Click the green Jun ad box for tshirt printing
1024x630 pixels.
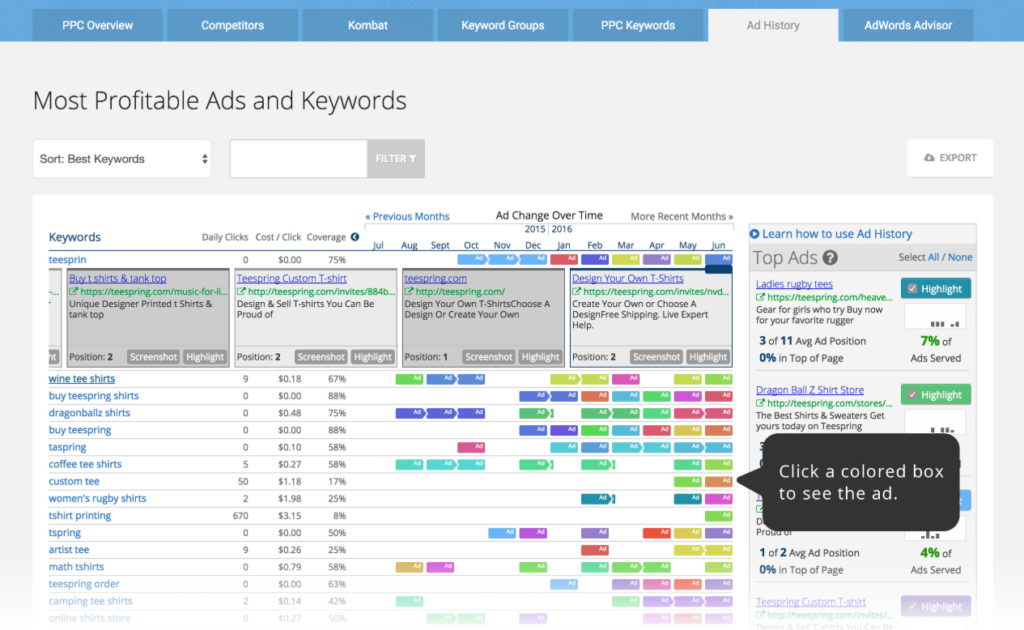pos(718,516)
